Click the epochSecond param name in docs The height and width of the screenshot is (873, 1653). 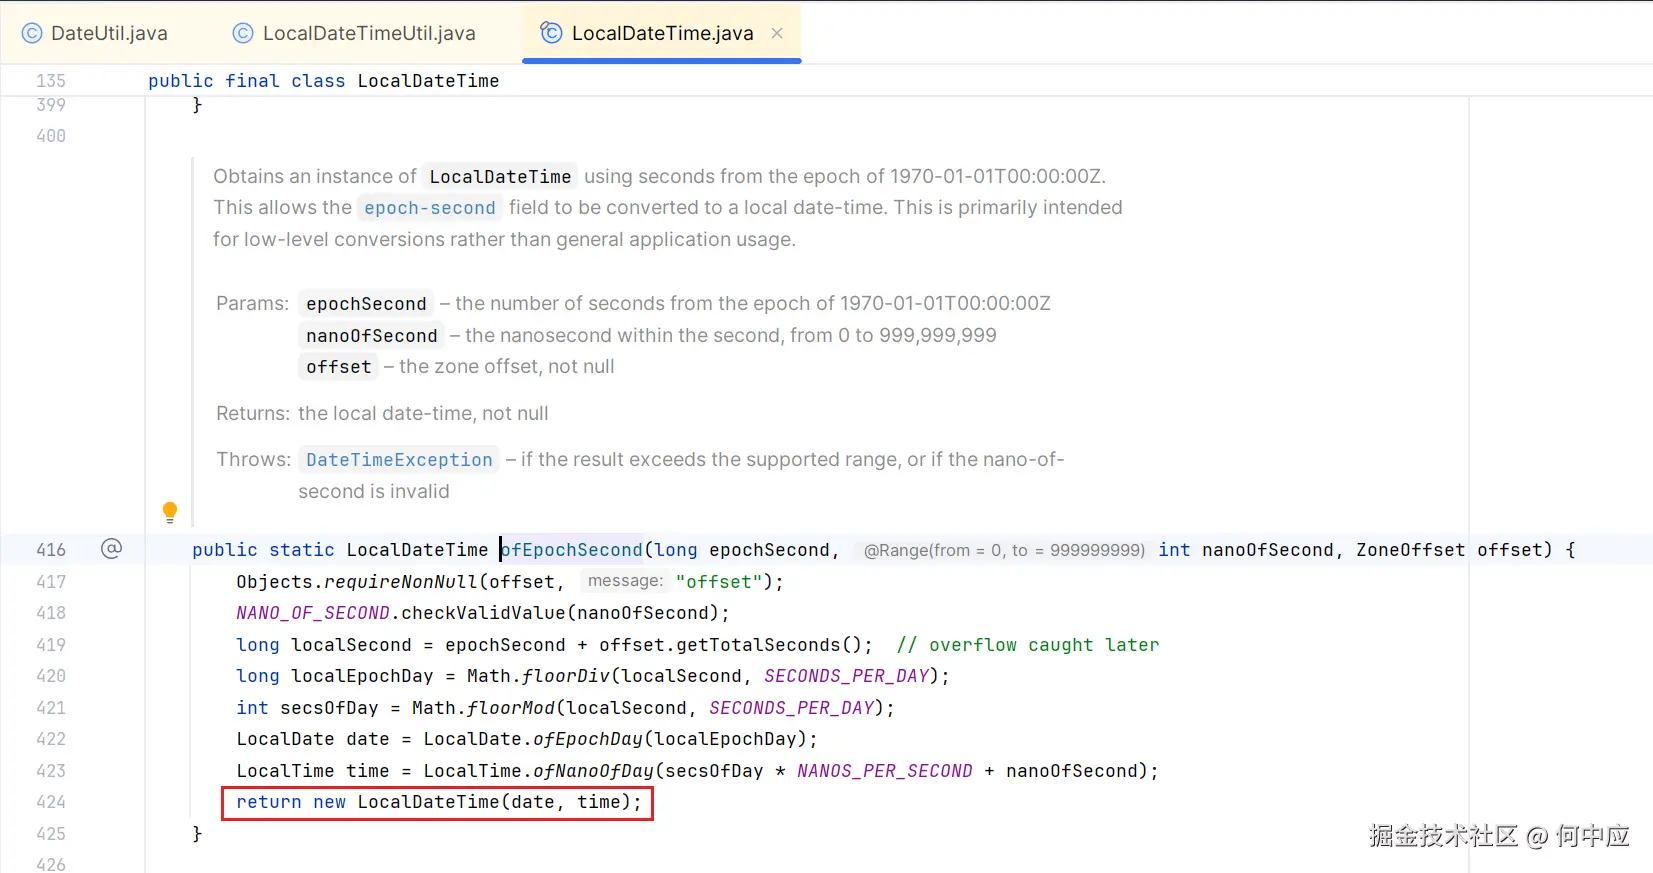(366, 304)
